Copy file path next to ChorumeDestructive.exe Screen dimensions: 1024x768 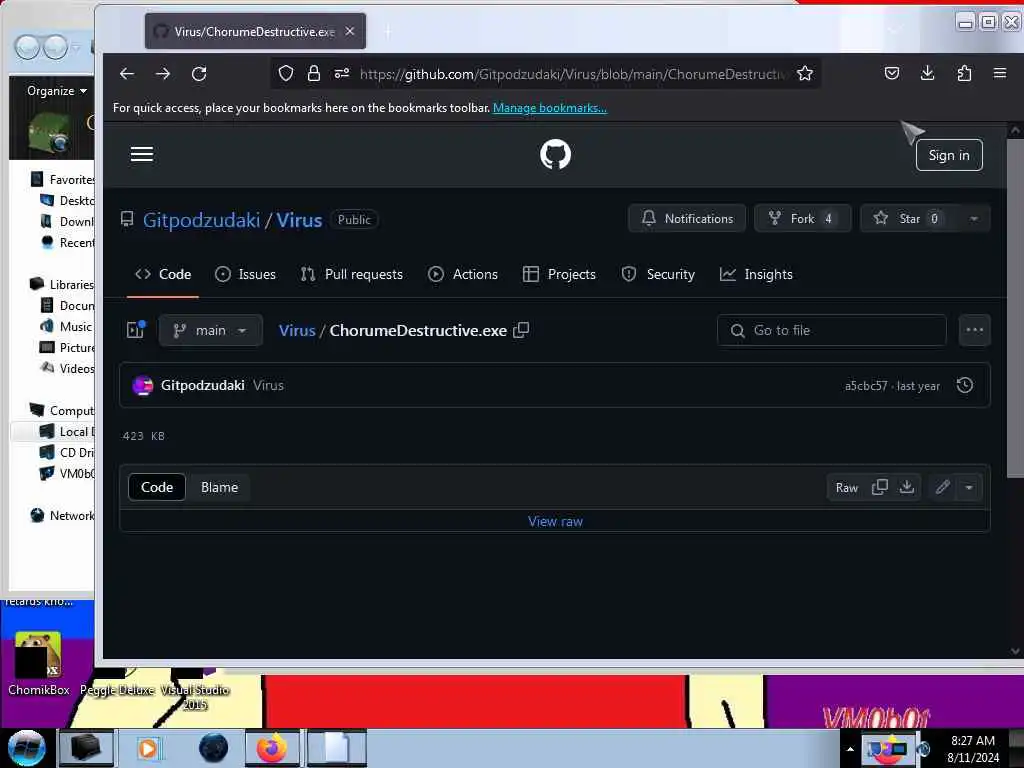point(521,330)
